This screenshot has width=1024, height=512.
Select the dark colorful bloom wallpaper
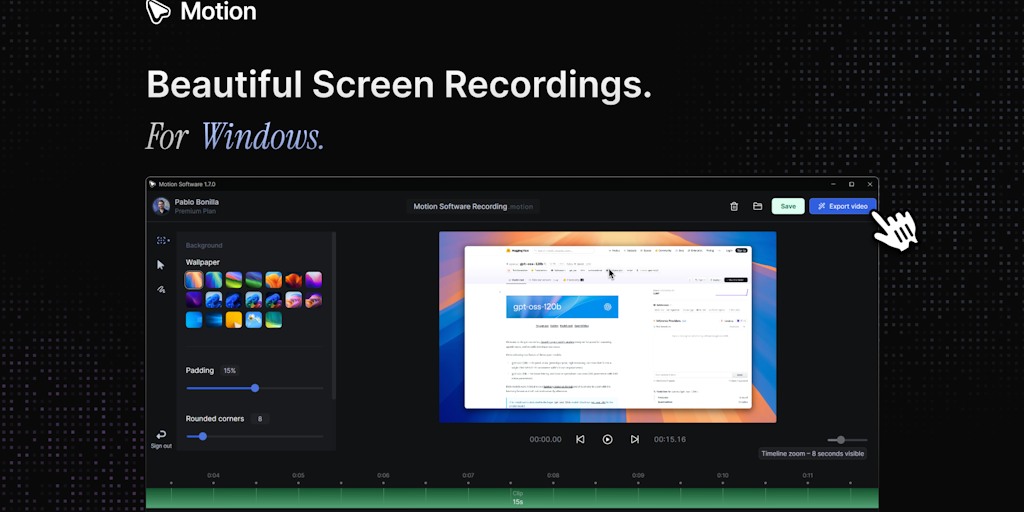coord(274,300)
